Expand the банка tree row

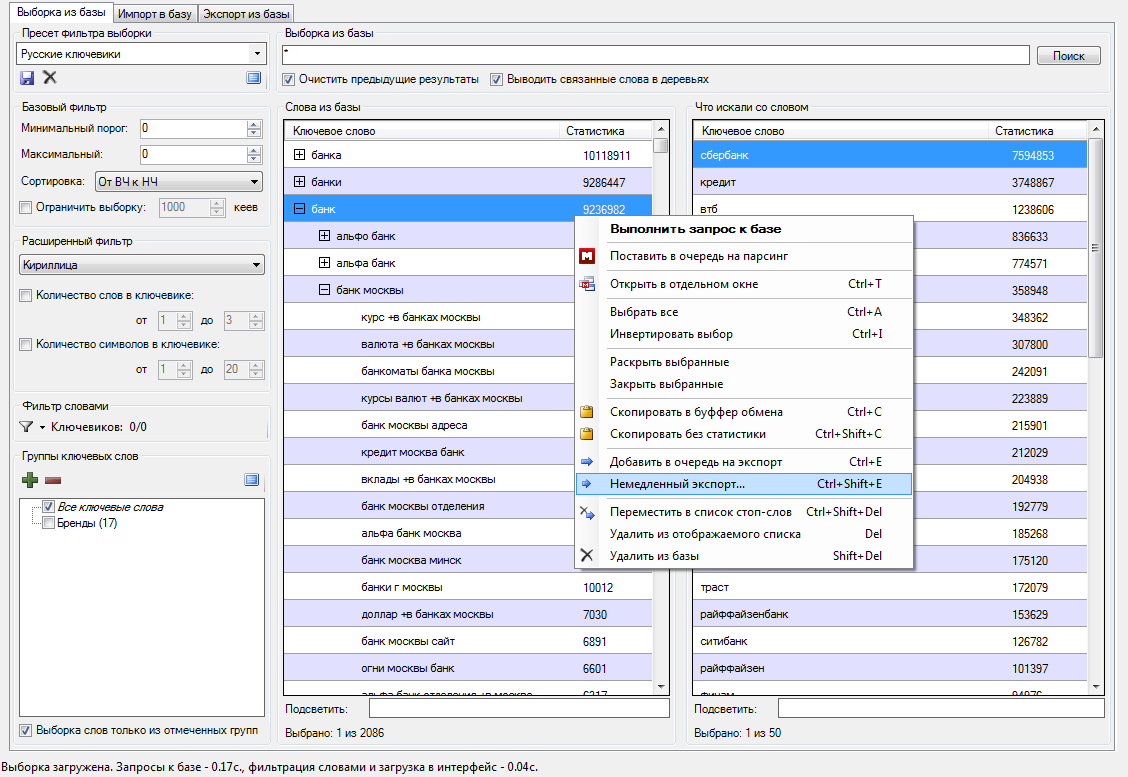pyautogui.click(x=300, y=155)
